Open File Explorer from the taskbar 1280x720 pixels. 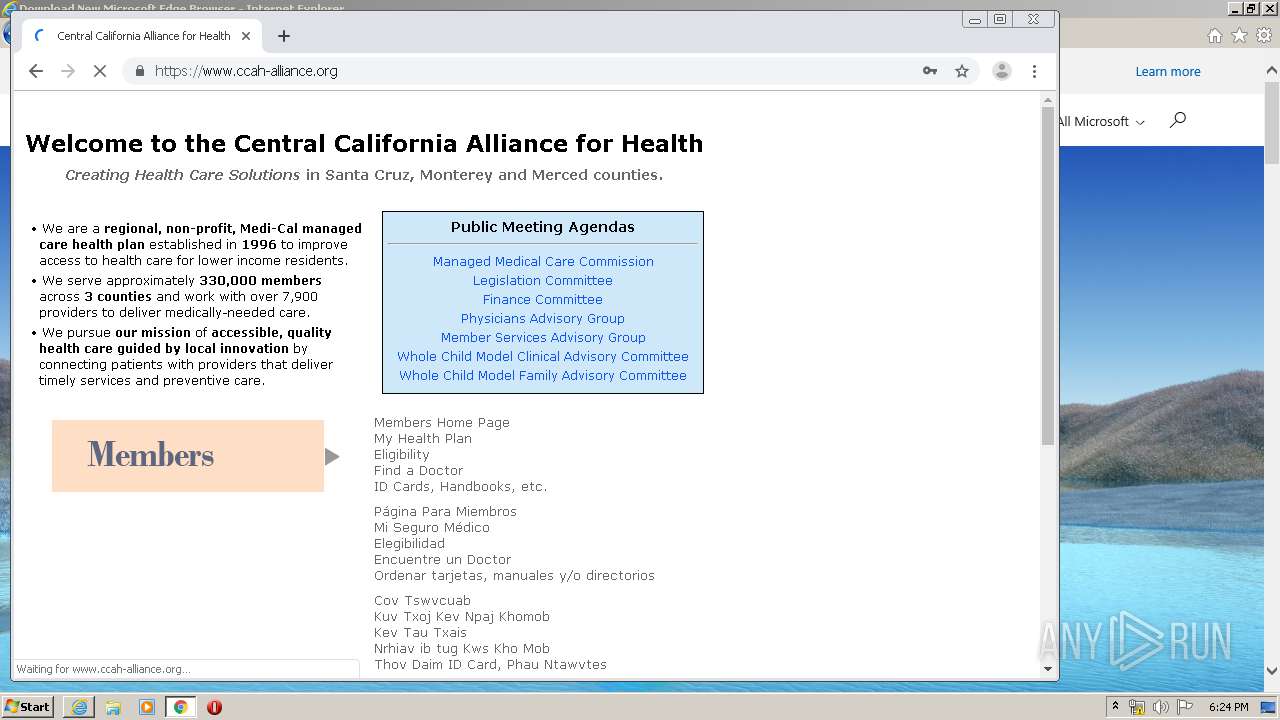point(113,707)
